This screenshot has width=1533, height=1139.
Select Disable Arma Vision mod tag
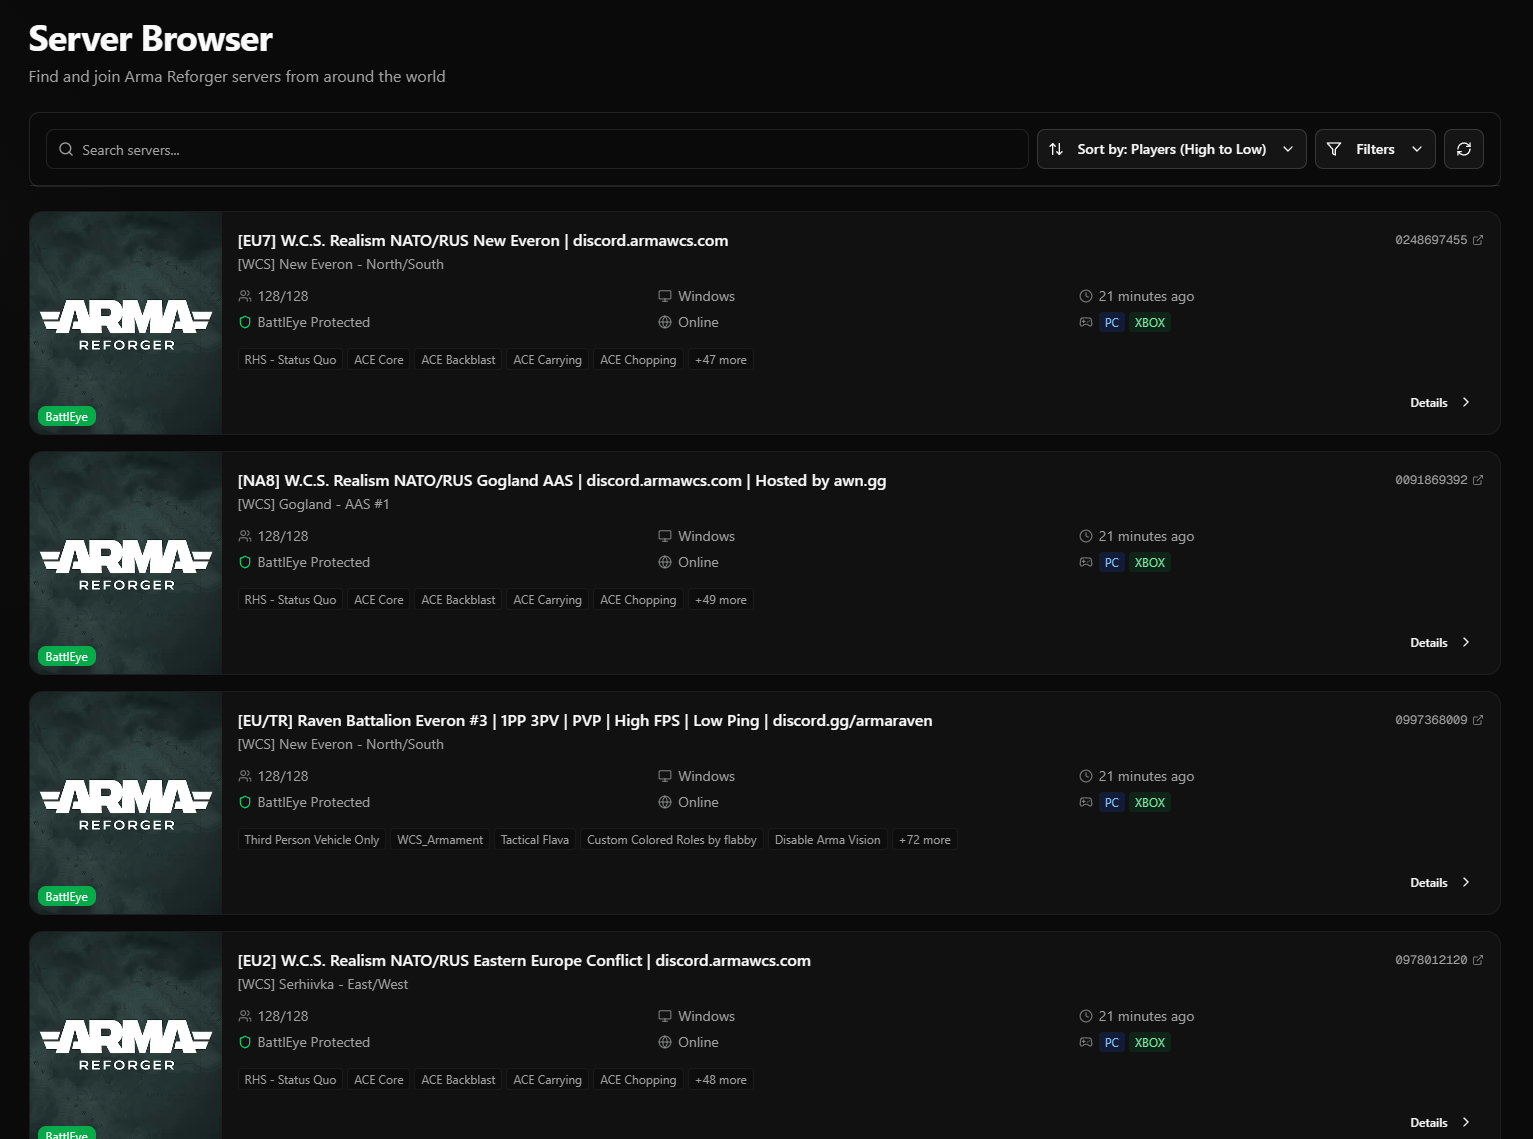click(828, 840)
